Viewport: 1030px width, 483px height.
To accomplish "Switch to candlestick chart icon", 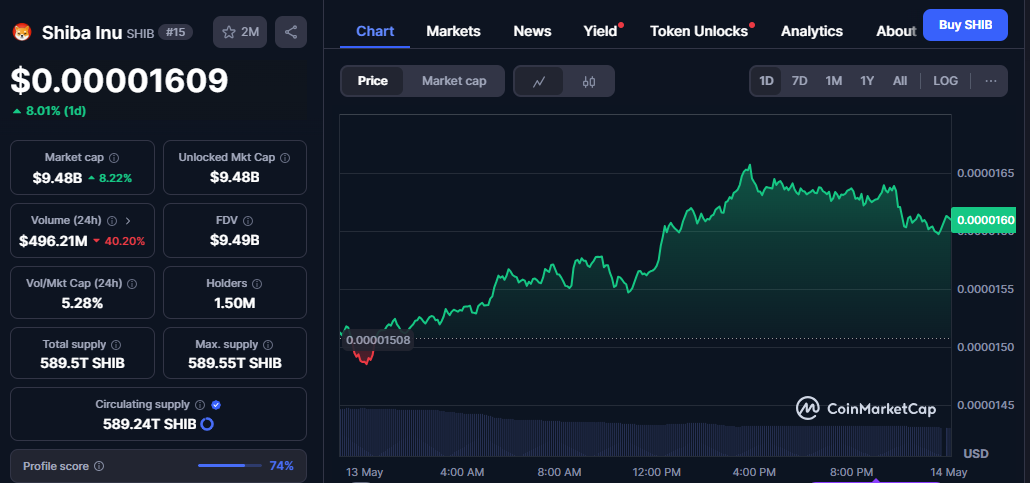I will 589,81.
